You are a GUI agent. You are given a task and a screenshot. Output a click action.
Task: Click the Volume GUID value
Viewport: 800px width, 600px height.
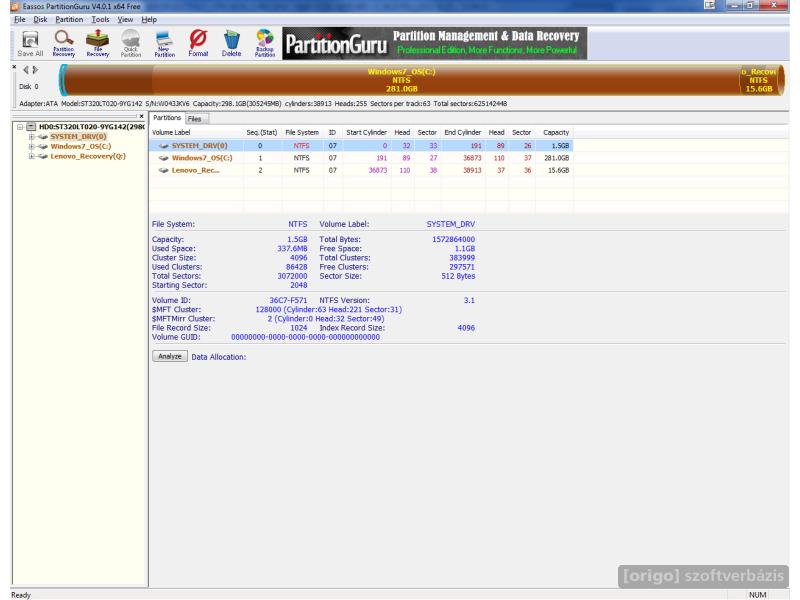(x=305, y=337)
